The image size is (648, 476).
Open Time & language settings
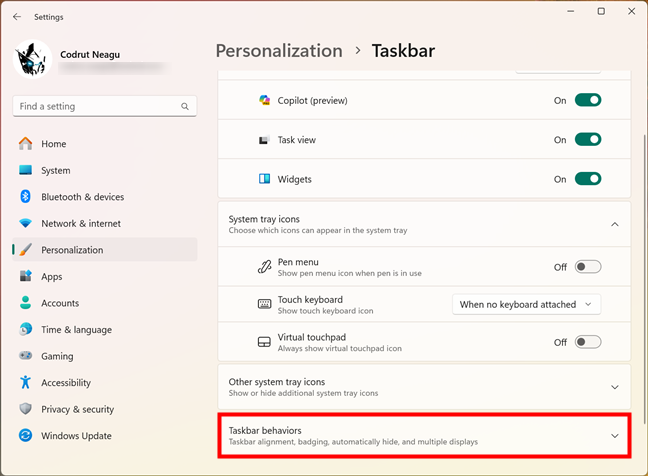105,329
